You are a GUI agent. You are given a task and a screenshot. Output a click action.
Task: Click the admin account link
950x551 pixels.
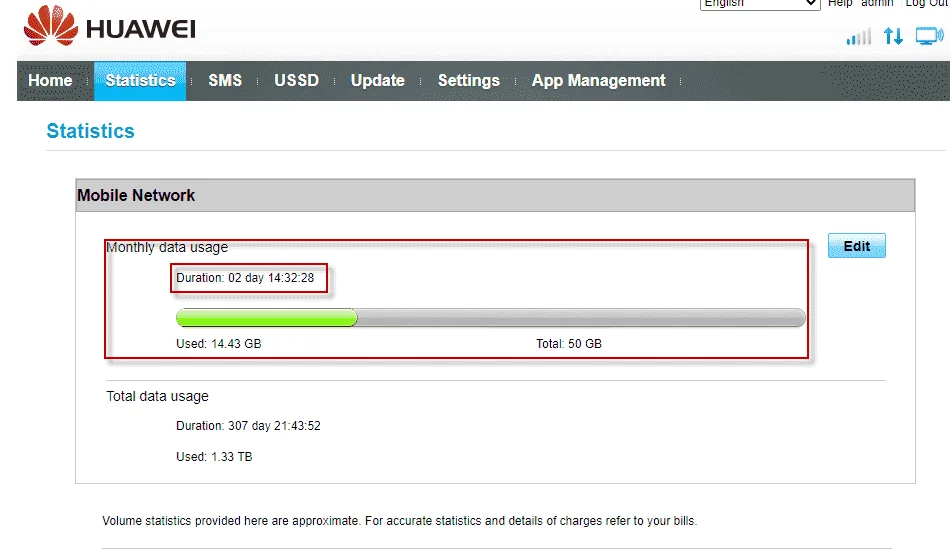pyautogui.click(x=877, y=4)
